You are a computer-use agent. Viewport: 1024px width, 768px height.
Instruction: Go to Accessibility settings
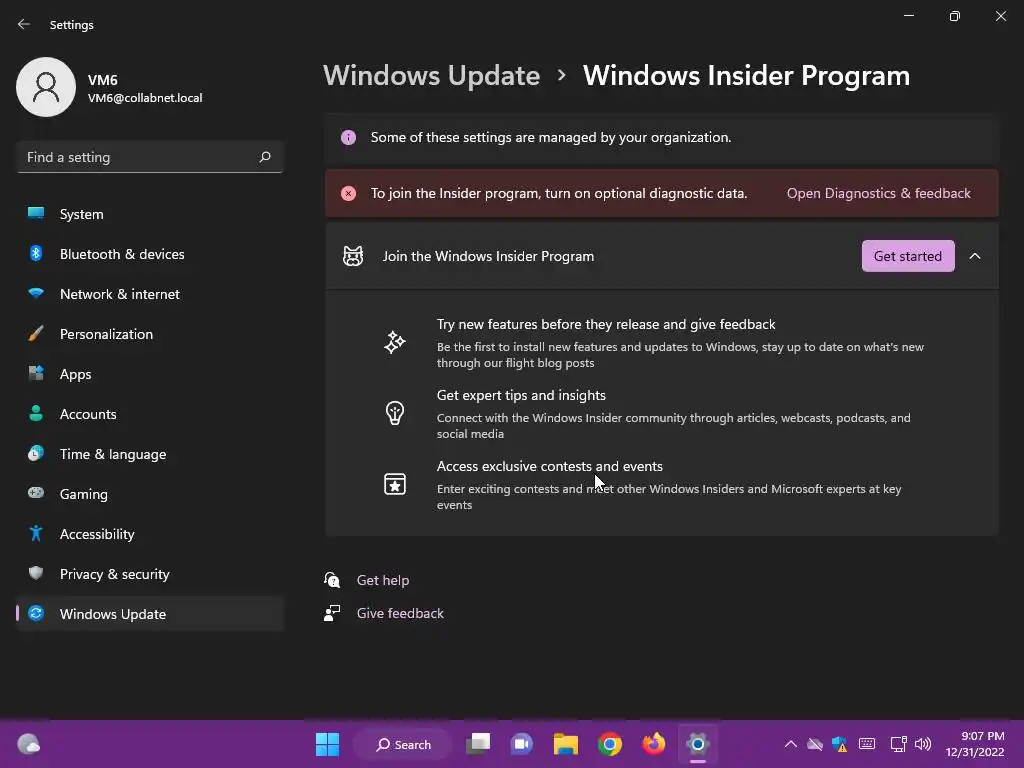click(150, 534)
